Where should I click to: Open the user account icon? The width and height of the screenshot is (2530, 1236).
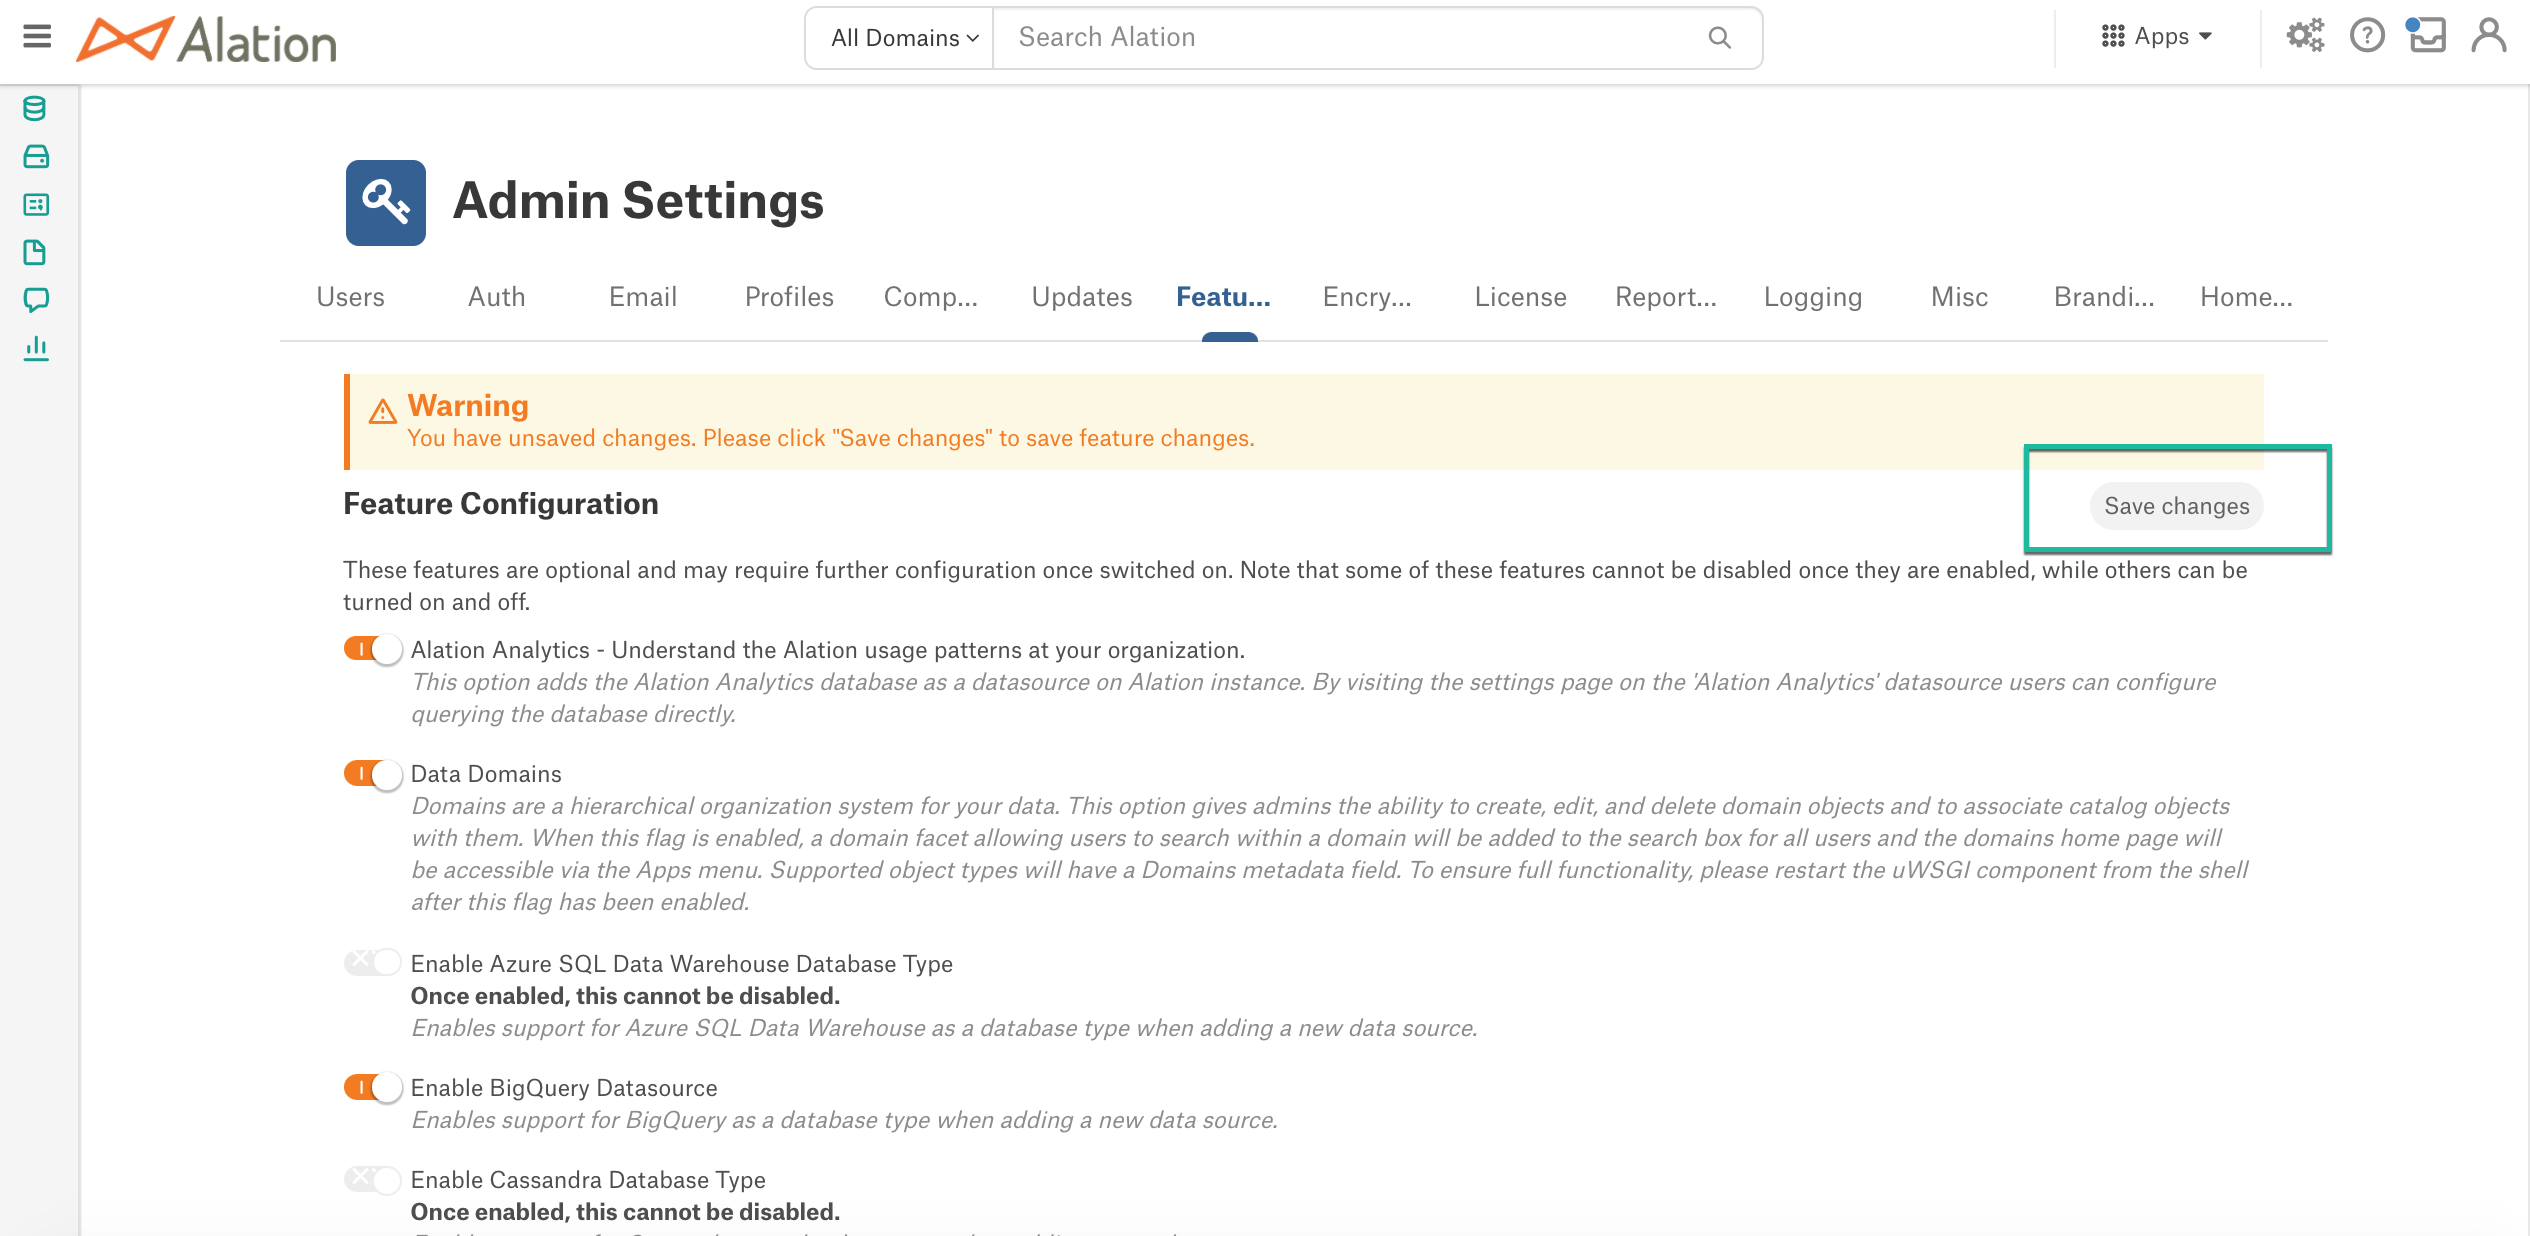(x=2489, y=36)
